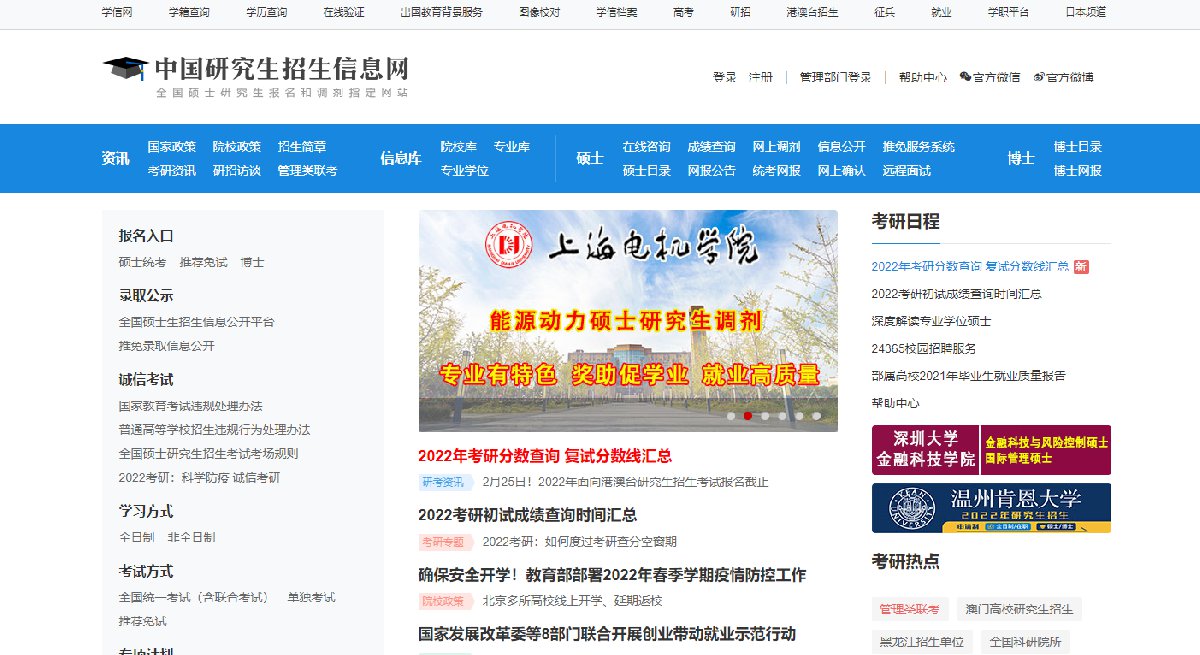Open headline 确保安全开学 教育部部署疫情防控

click(x=612, y=575)
